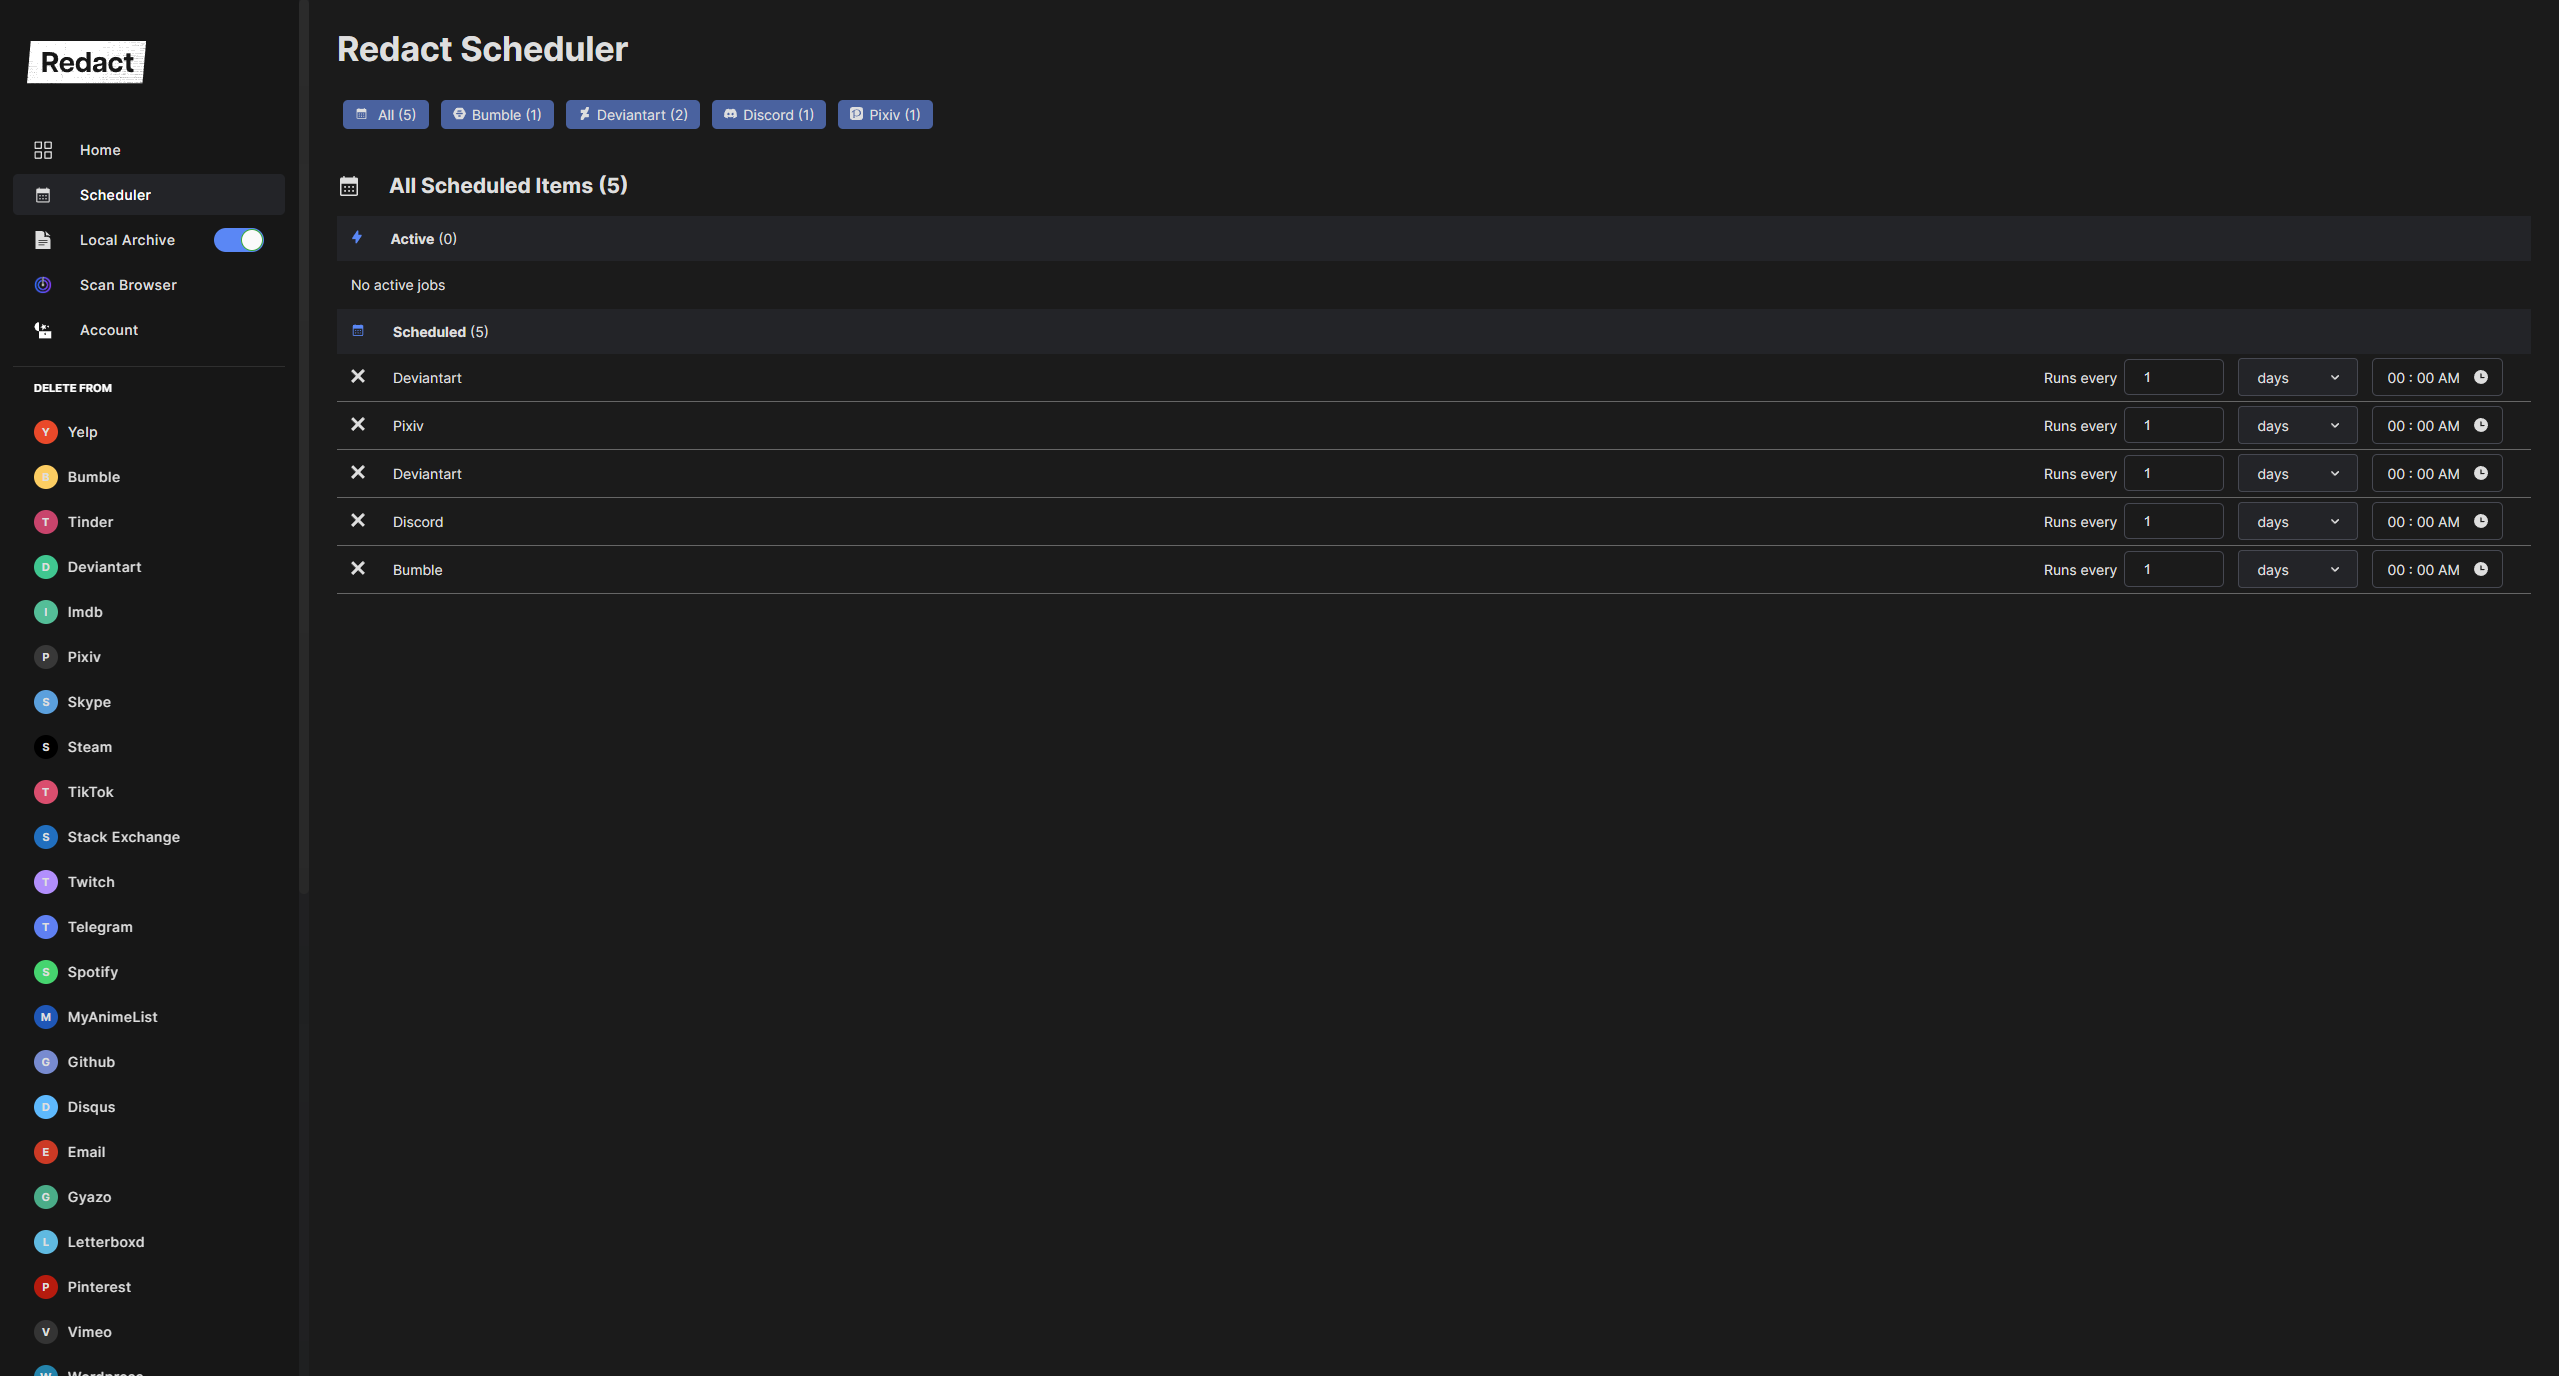Open time picker clock for Pixiv row
This screenshot has height=1376, width=2559.
[2480, 425]
